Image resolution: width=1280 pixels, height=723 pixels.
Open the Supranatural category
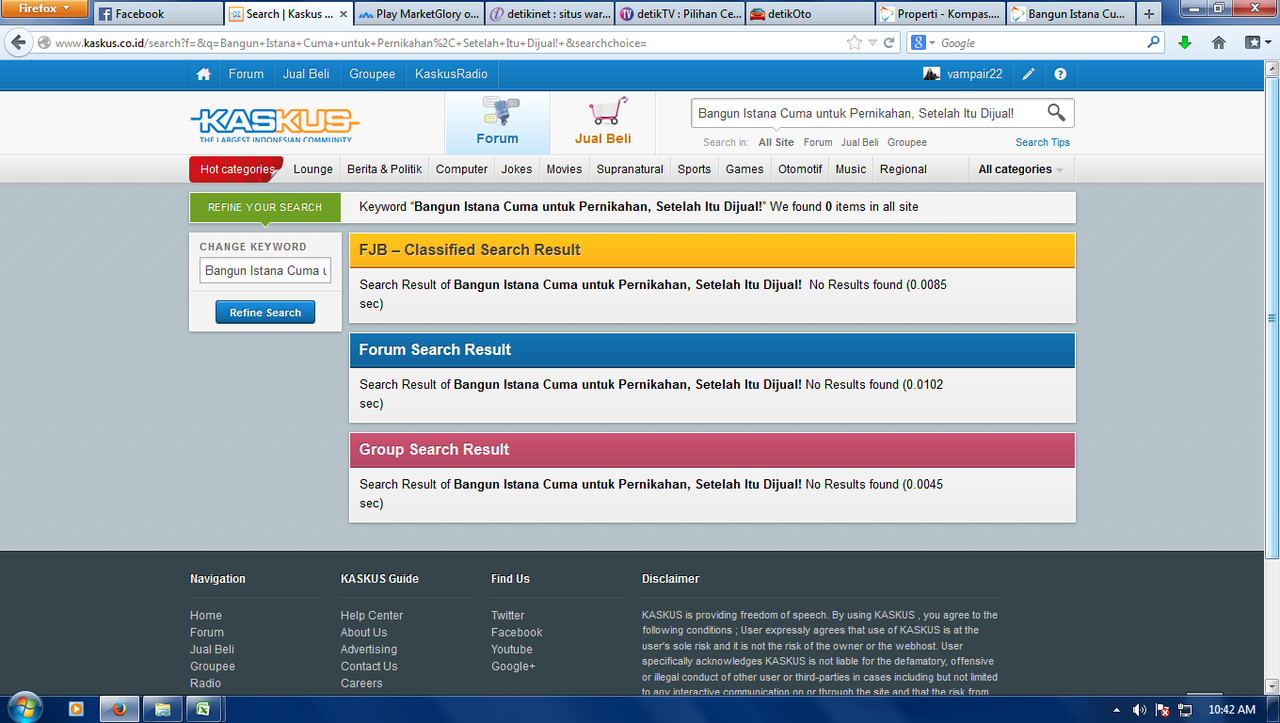(x=630, y=169)
